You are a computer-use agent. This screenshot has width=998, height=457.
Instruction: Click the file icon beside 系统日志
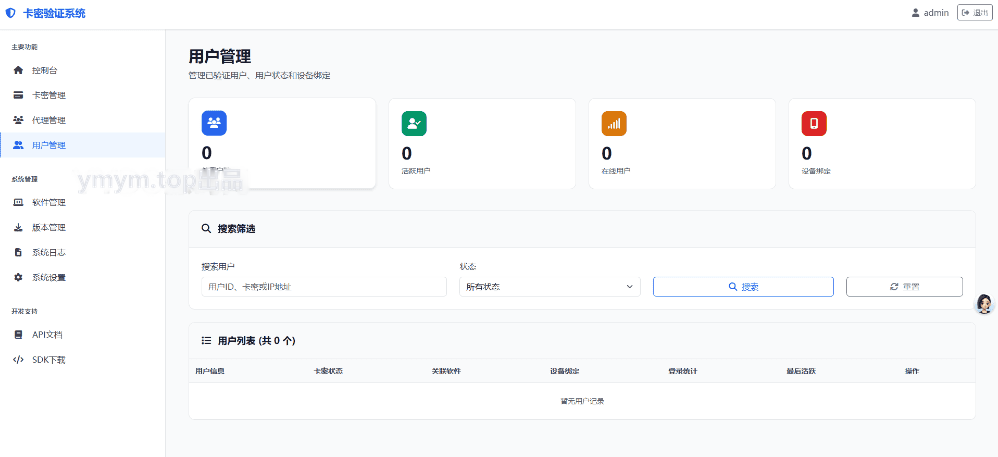(x=18, y=253)
